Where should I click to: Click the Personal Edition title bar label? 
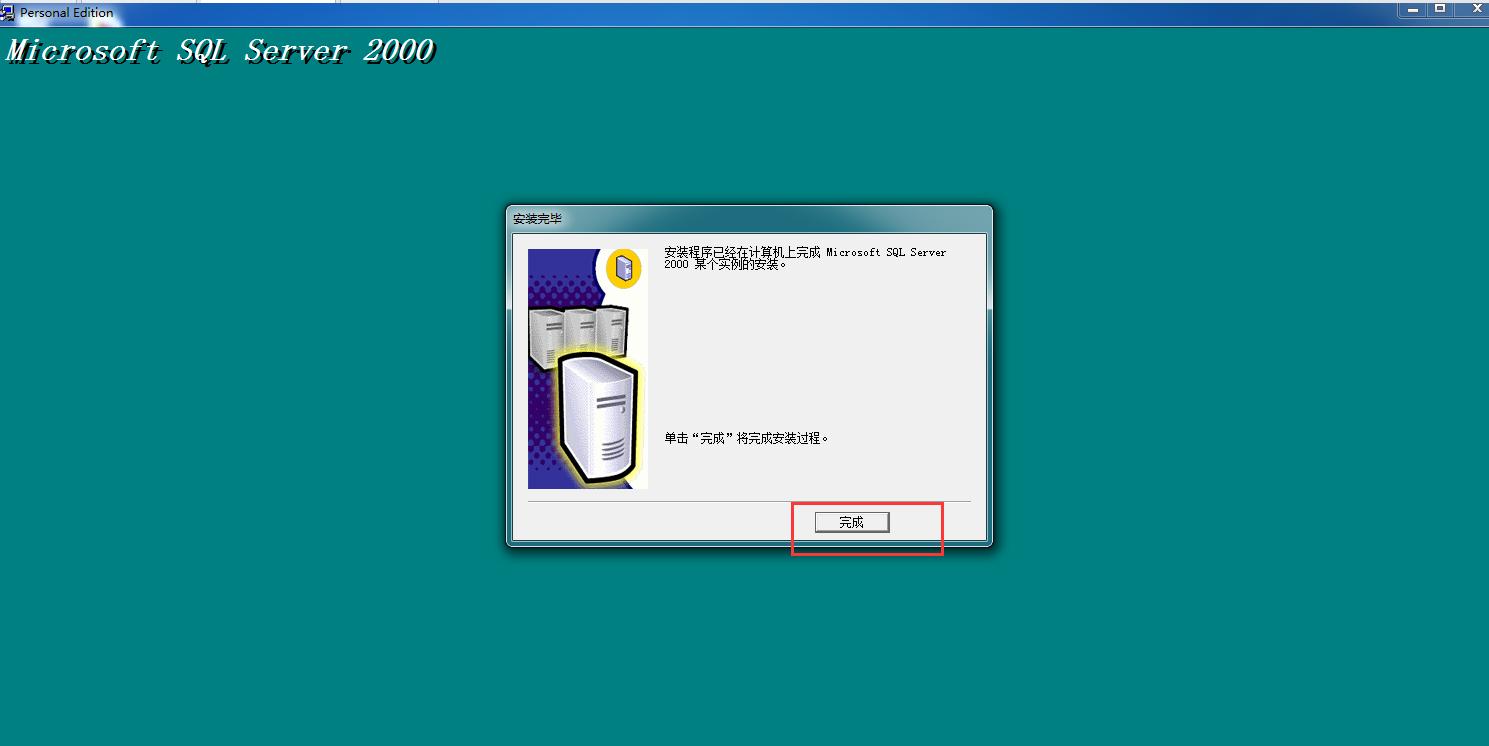tap(67, 13)
